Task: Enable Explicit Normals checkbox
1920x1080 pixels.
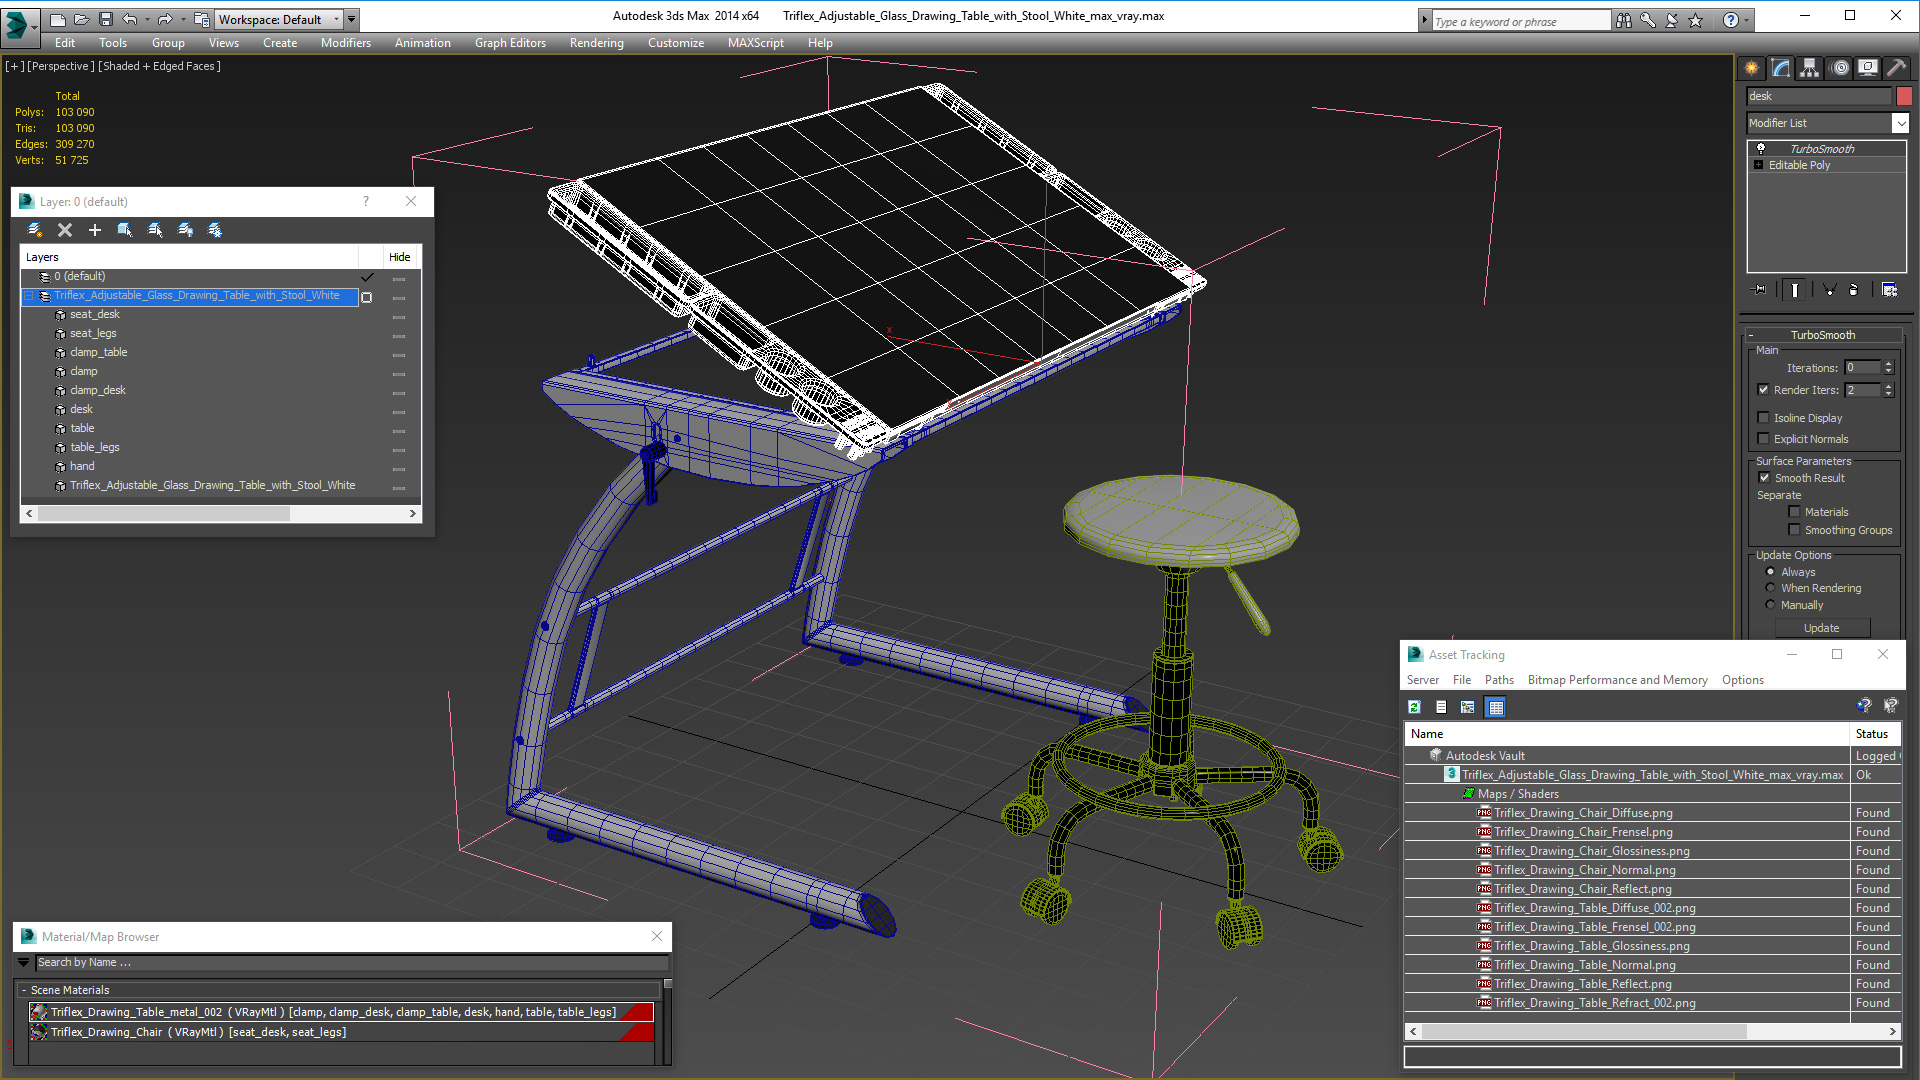Action: tap(1763, 439)
